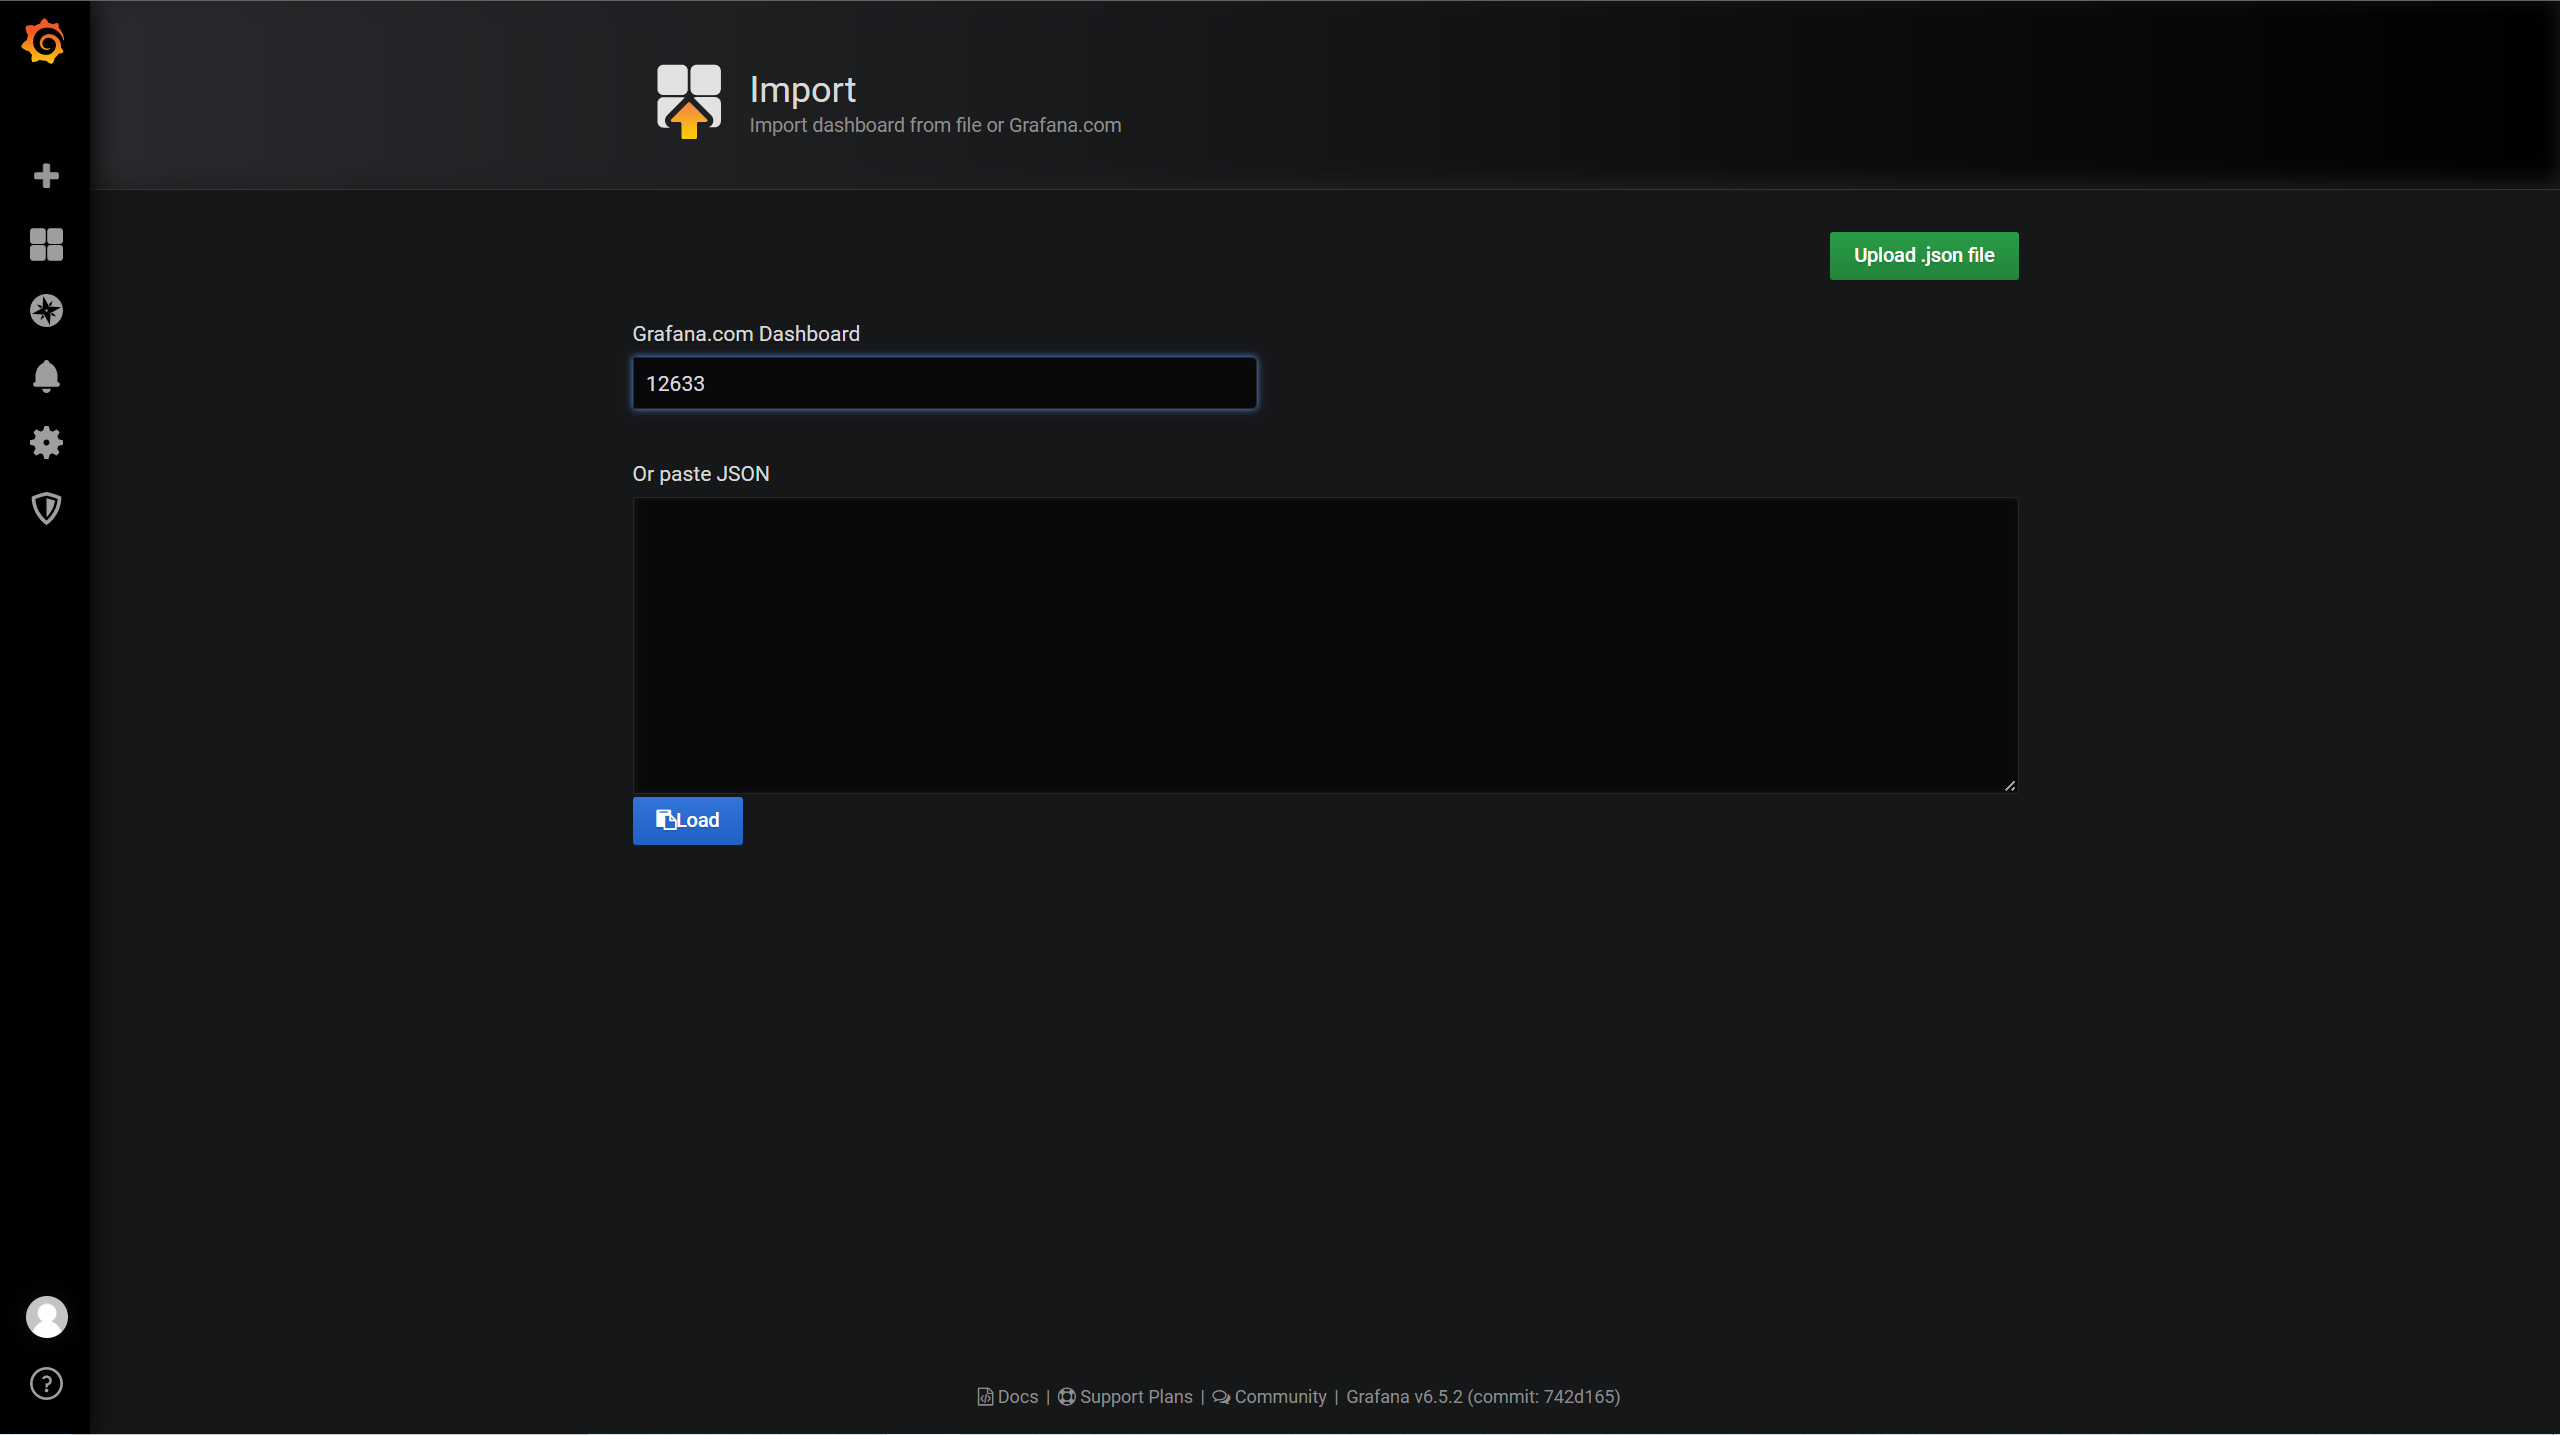Open the Explore compass icon
Image resolution: width=2560 pixels, height=1435 pixels.
[46, 311]
